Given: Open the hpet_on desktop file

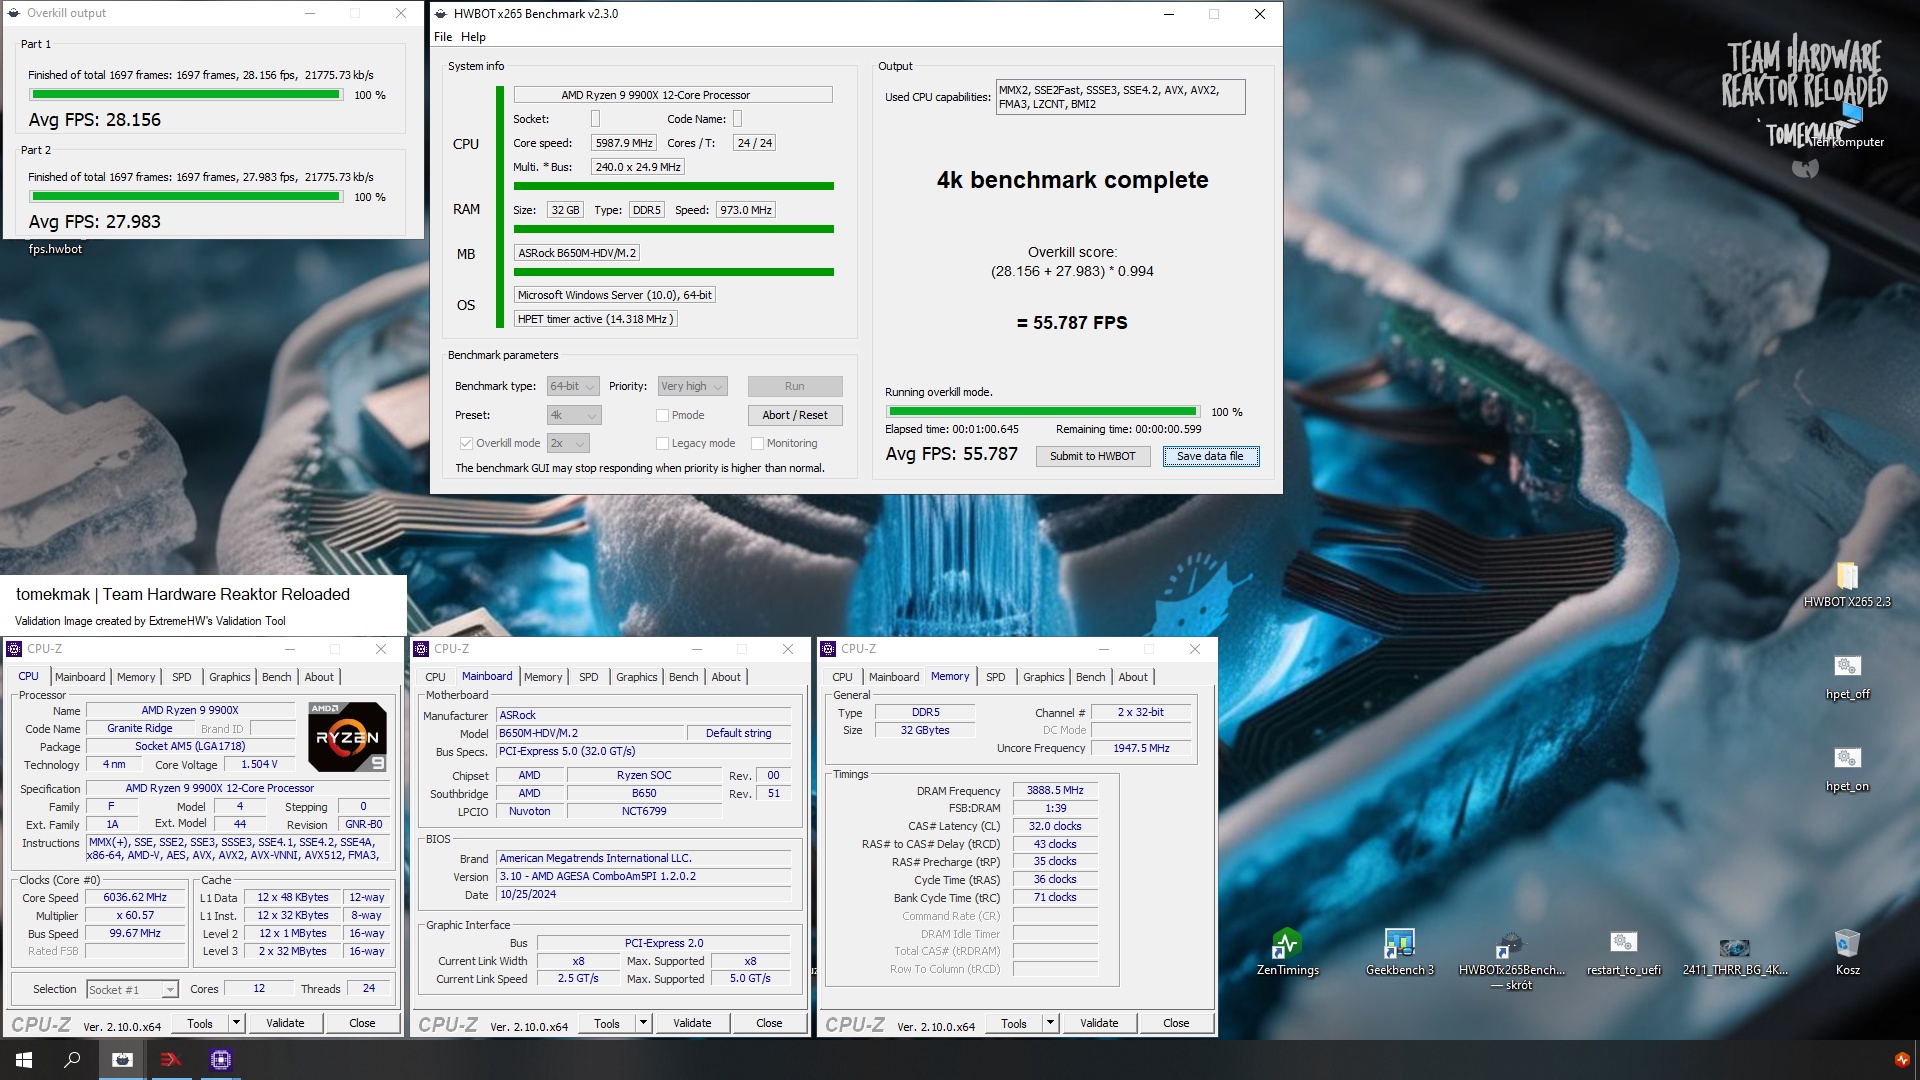Looking at the screenshot, I should (1847, 769).
